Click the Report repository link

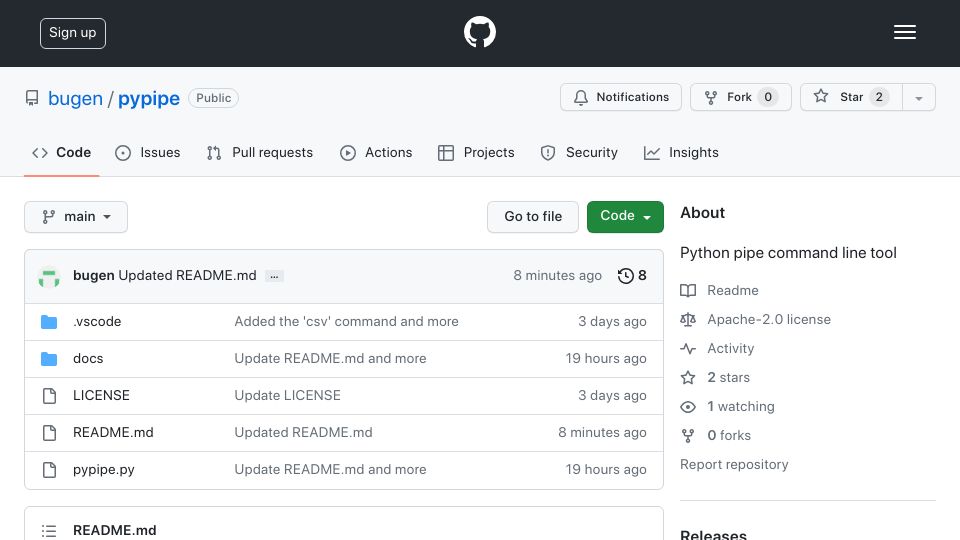click(734, 465)
